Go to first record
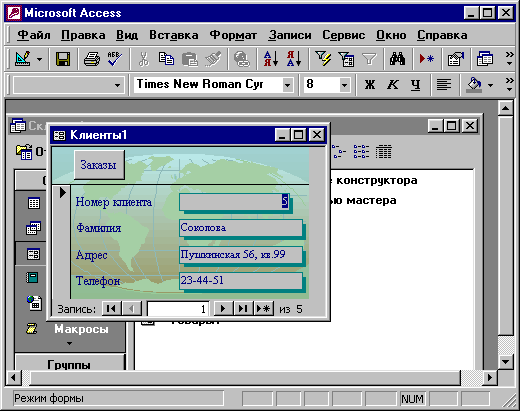The image size is (520, 411). [111, 309]
